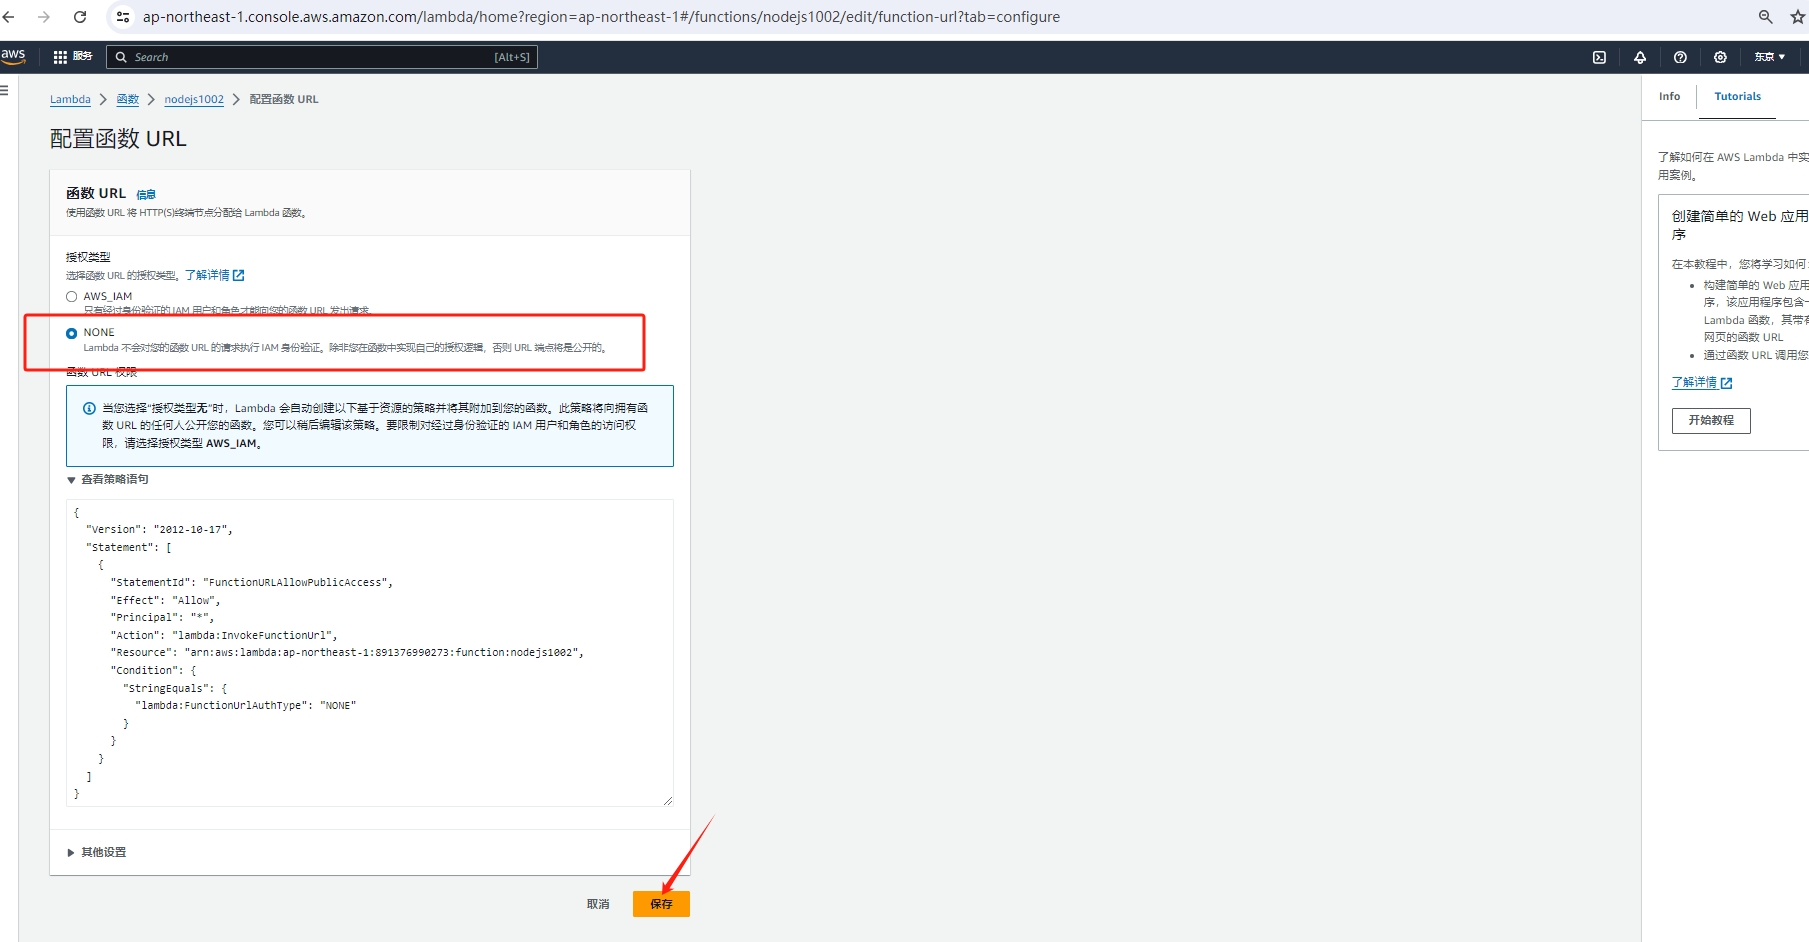Go back with browser back arrow
The width and height of the screenshot is (1809, 942).
click(x=9, y=17)
